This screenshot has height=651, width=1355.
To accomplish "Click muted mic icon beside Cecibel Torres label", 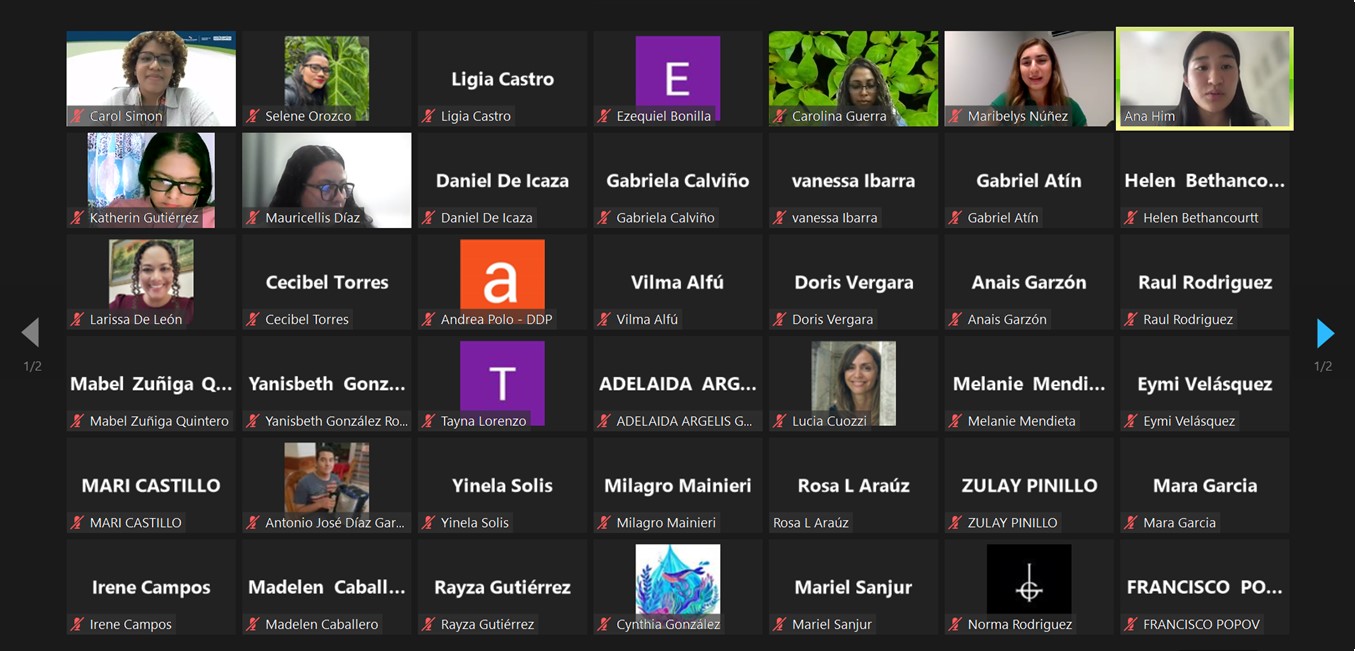I will coord(253,319).
